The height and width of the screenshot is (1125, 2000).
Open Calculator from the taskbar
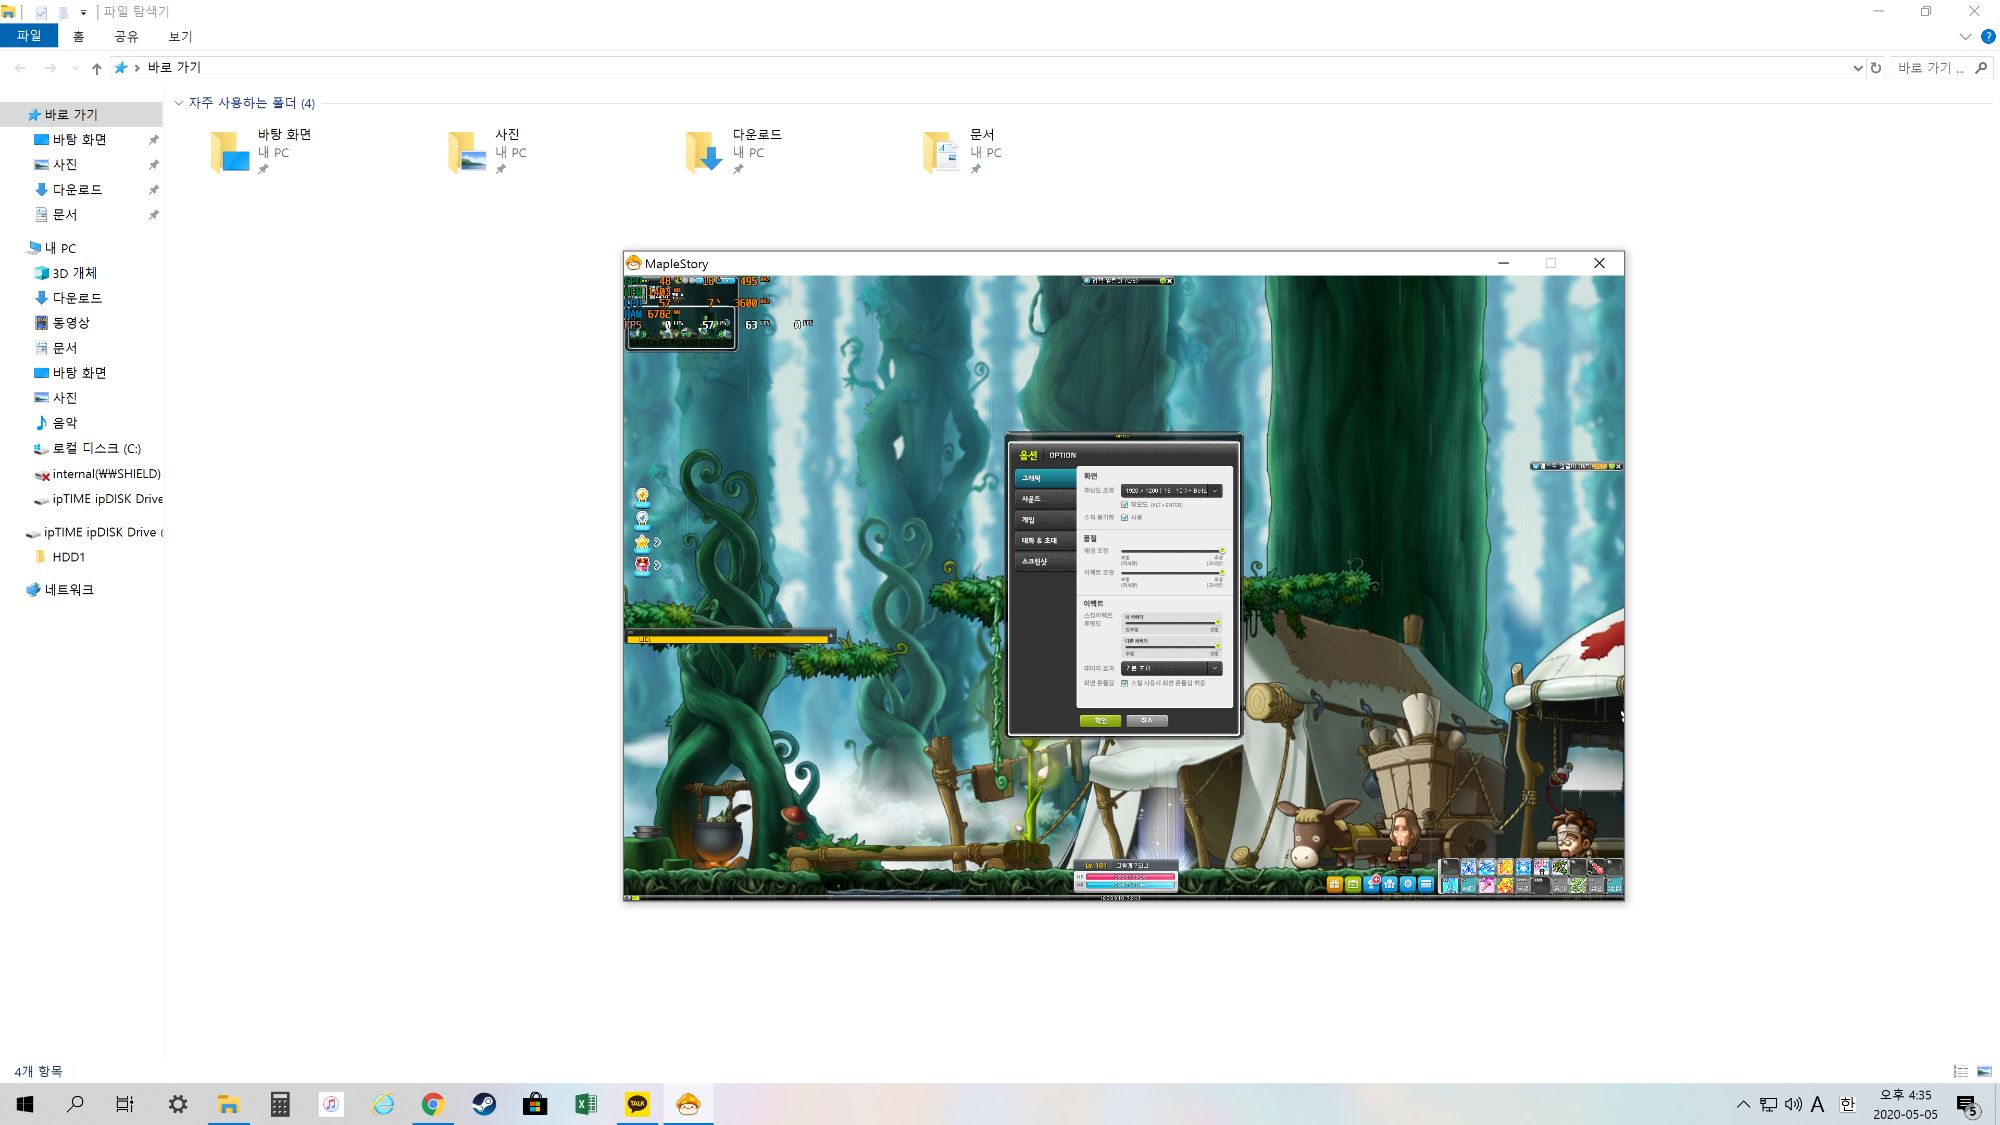(x=280, y=1104)
